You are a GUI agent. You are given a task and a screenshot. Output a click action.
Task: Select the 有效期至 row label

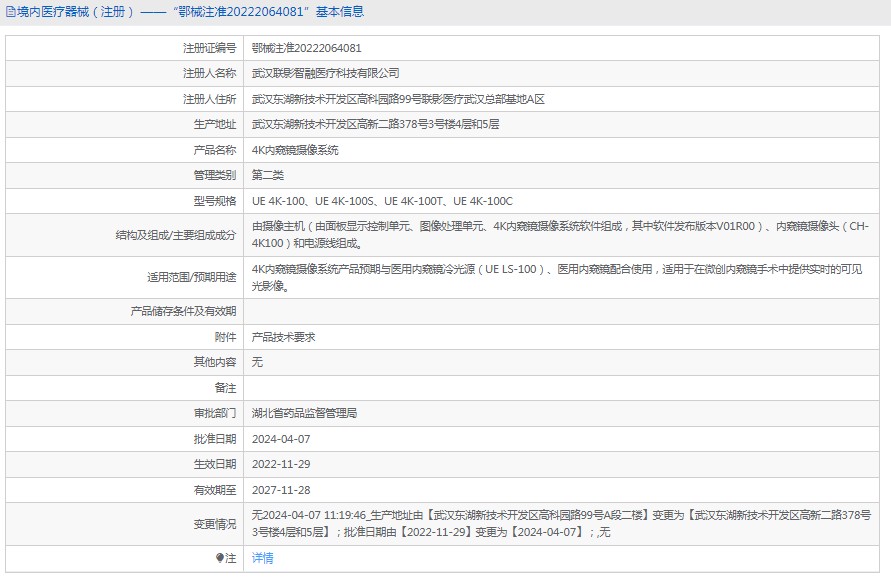pyautogui.click(x=215, y=490)
